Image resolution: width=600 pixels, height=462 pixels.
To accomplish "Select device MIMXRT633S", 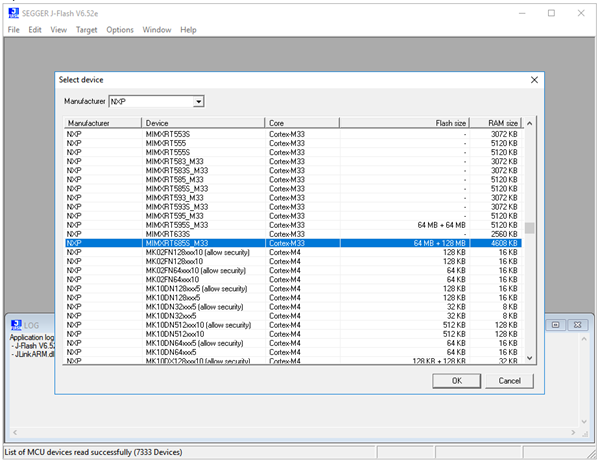I will [293, 234].
